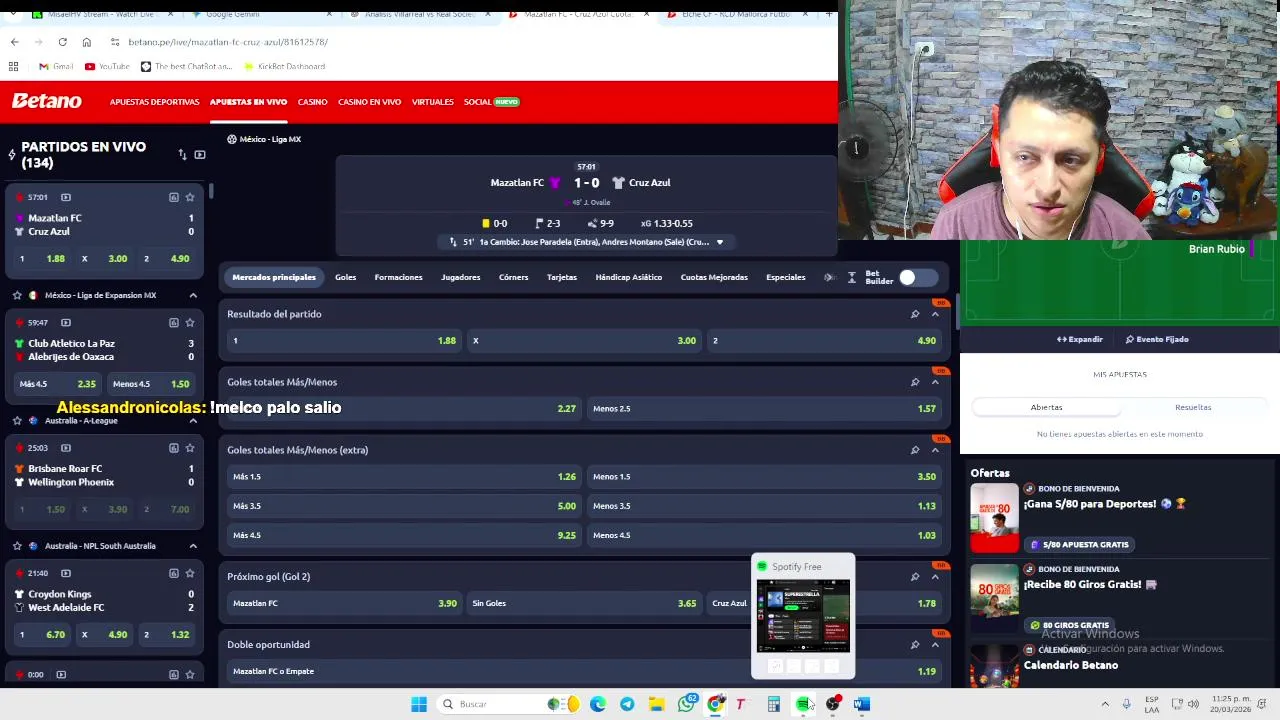This screenshot has width=1280, height=720.
Task: Collapse the Resultado del partido market
Action: (x=935, y=314)
